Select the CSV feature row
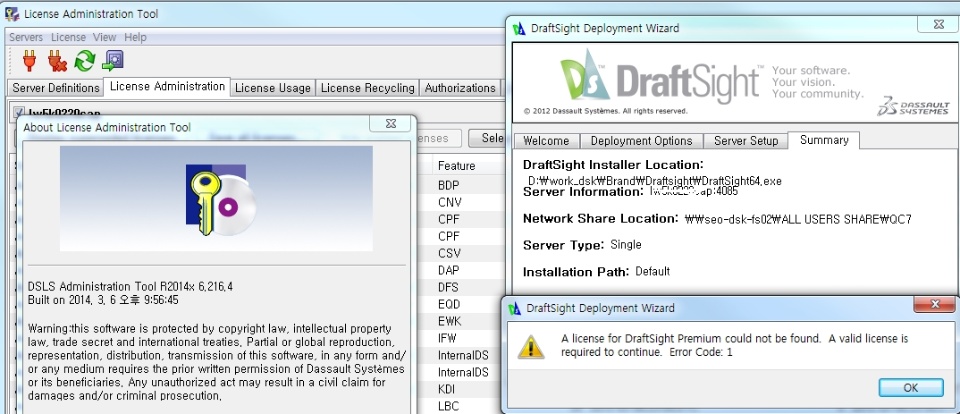 (x=449, y=253)
